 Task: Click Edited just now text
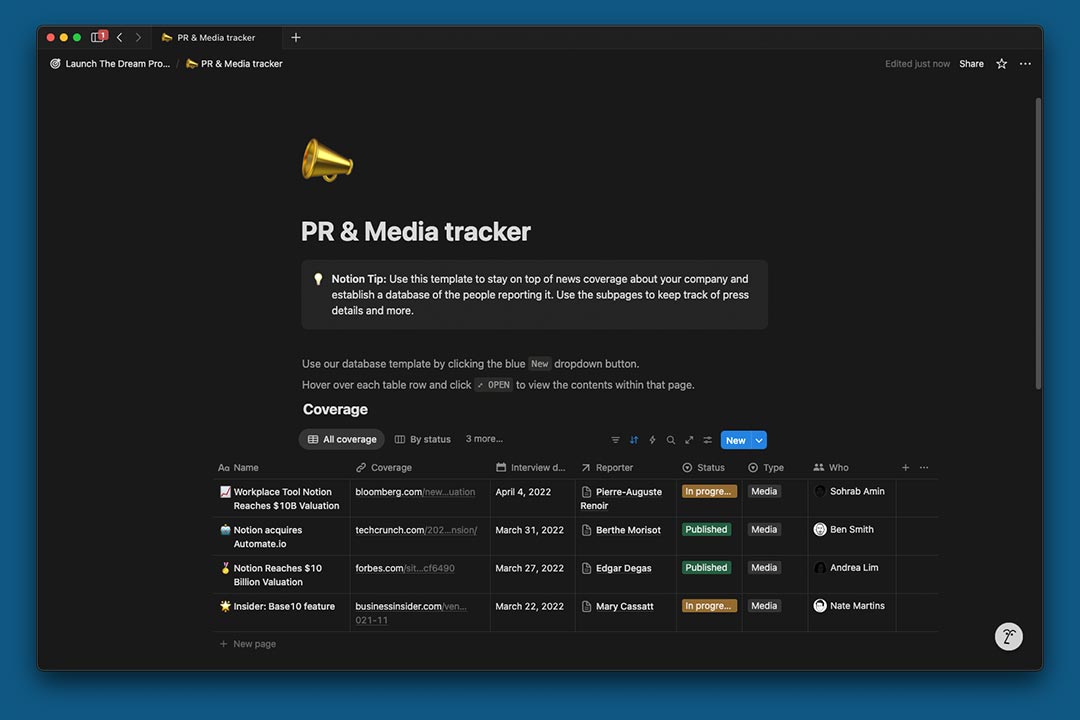click(x=917, y=63)
